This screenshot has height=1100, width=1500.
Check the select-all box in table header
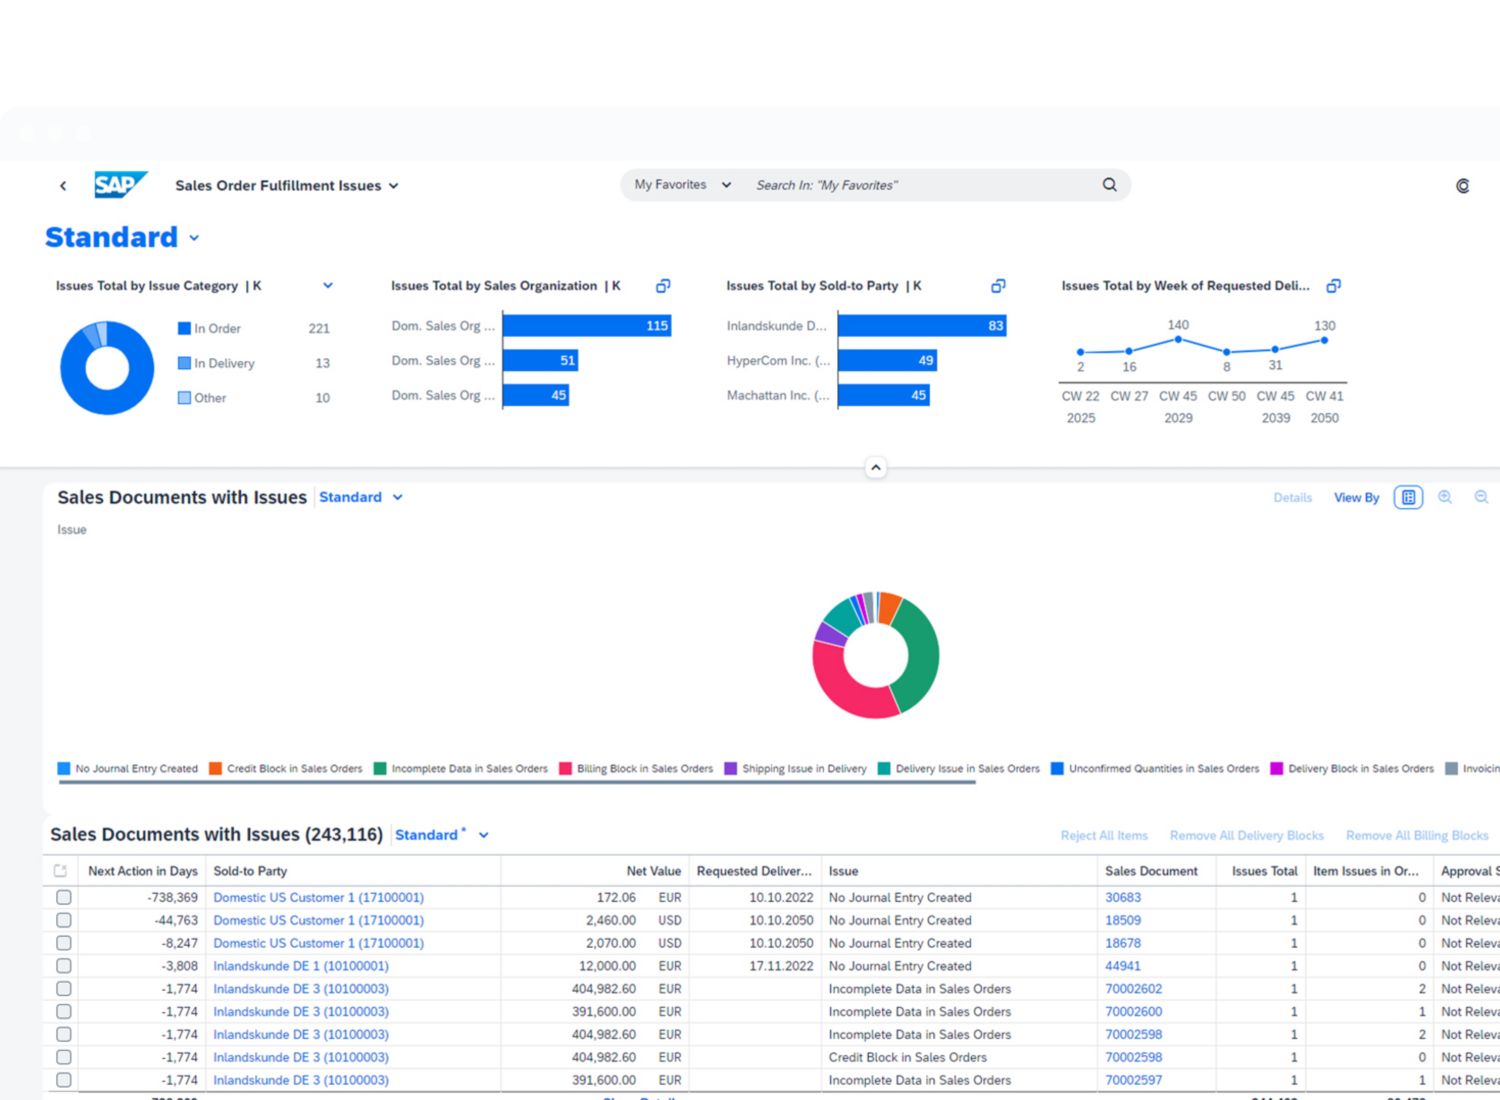(x=61, y=871)
